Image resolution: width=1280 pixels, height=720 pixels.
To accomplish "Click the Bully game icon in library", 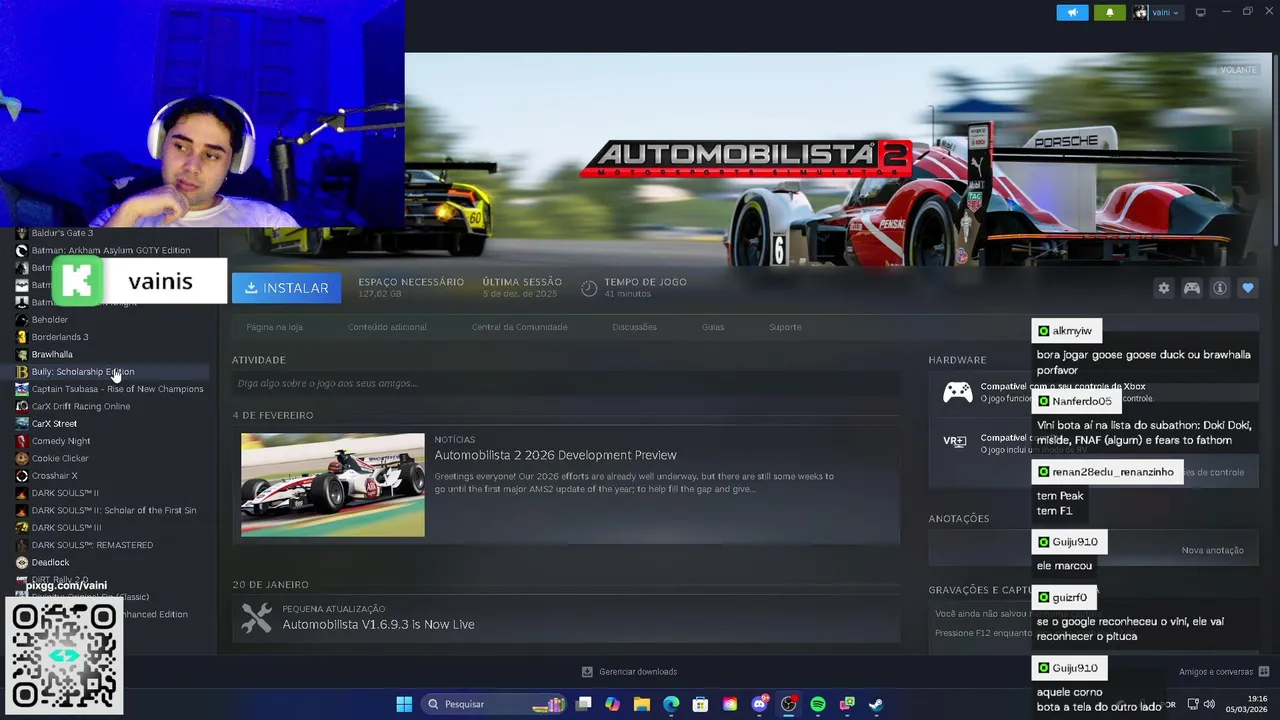I will [x=22, y=372].
